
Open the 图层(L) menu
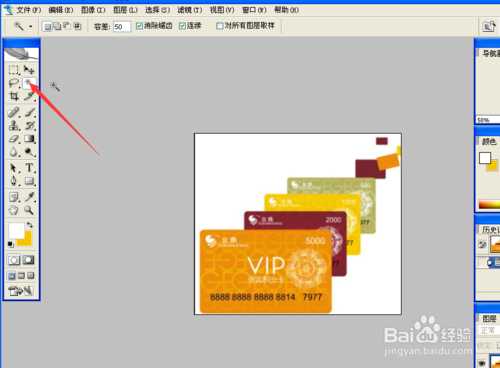[125, 10]
